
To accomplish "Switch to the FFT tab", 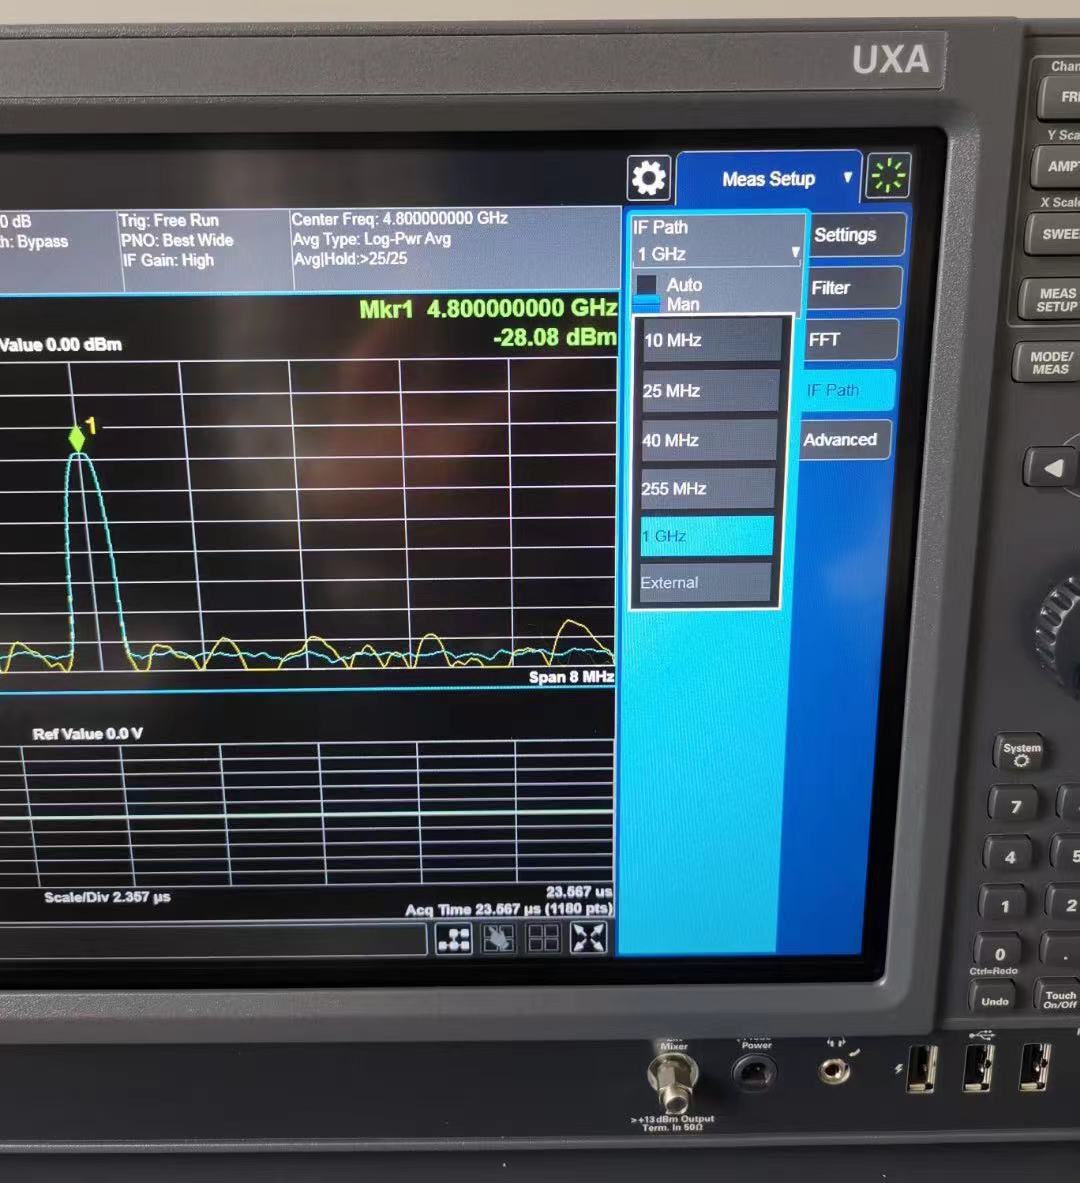I will click(851, 340).
